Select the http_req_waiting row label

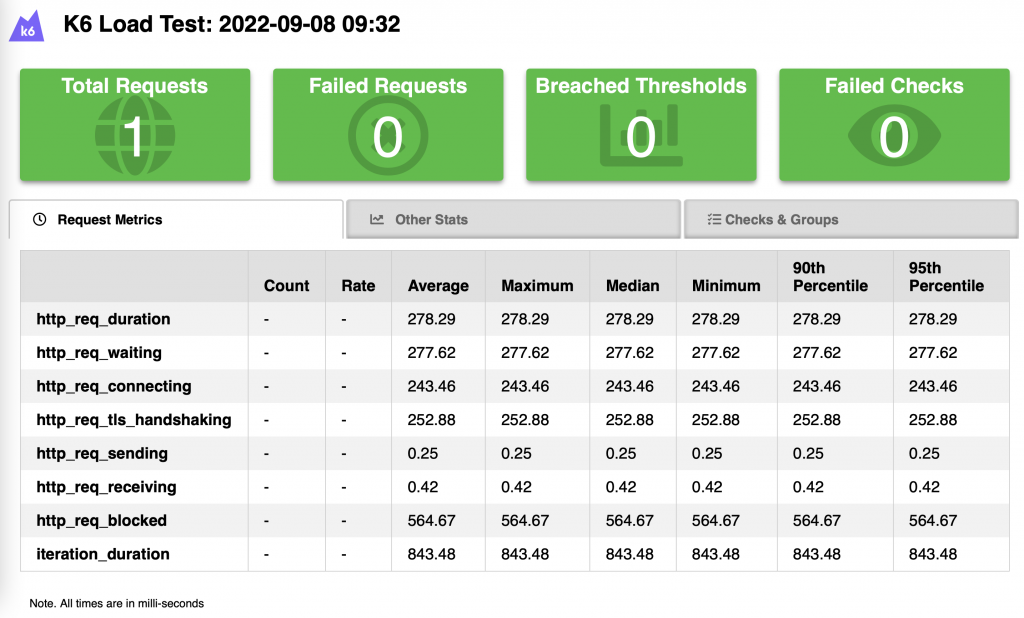point(99,353)
